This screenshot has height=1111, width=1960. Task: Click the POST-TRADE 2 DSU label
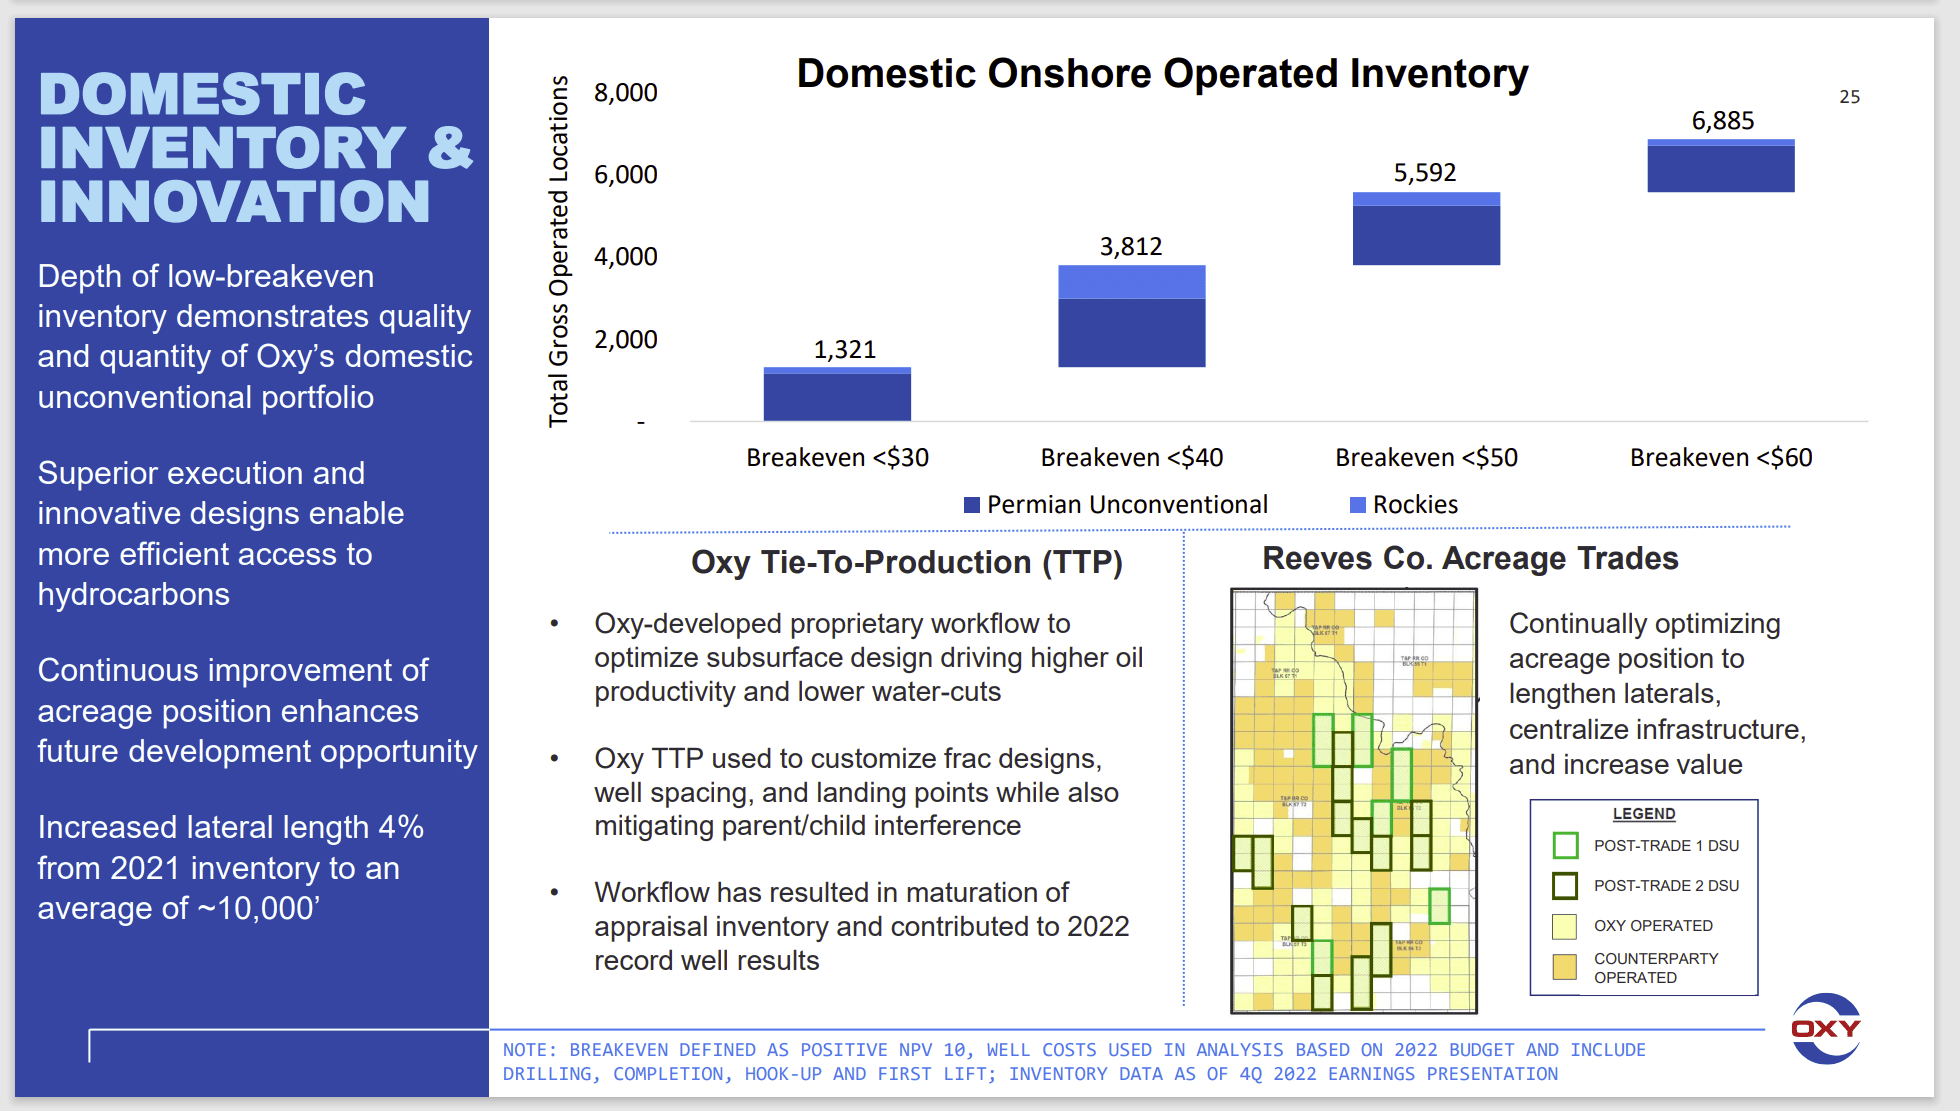click(x=1666, y=886)
